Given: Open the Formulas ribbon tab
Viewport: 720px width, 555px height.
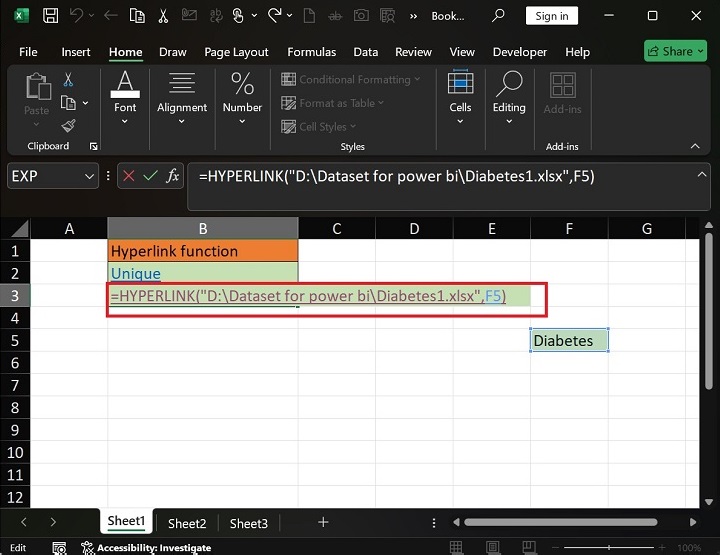Looking at the screenshot, I should [x=311, y=52].
